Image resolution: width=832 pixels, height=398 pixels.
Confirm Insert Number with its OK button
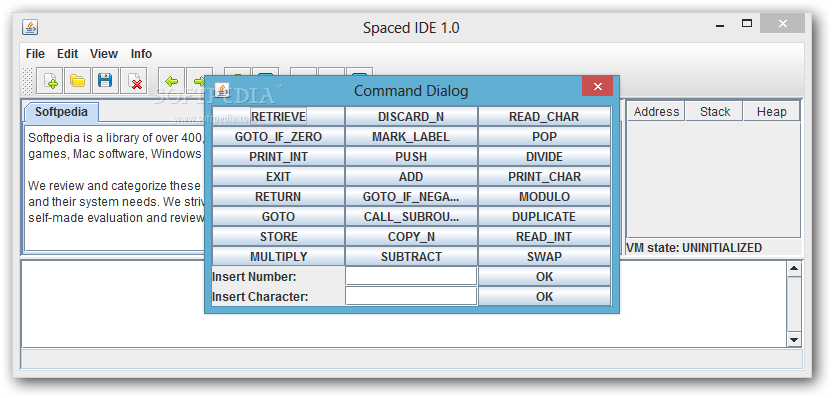pos(544,276)
